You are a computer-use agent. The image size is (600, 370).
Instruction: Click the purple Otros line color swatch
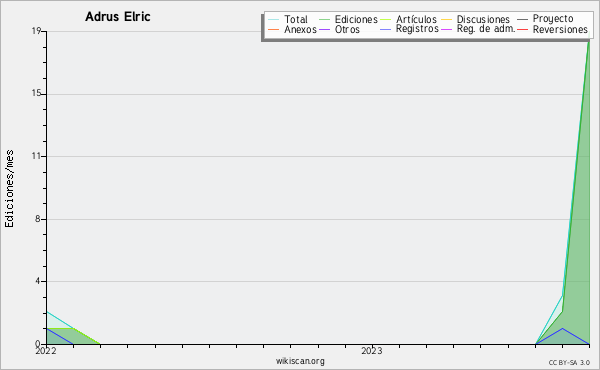pyautogui.click(x=324, y=29)
